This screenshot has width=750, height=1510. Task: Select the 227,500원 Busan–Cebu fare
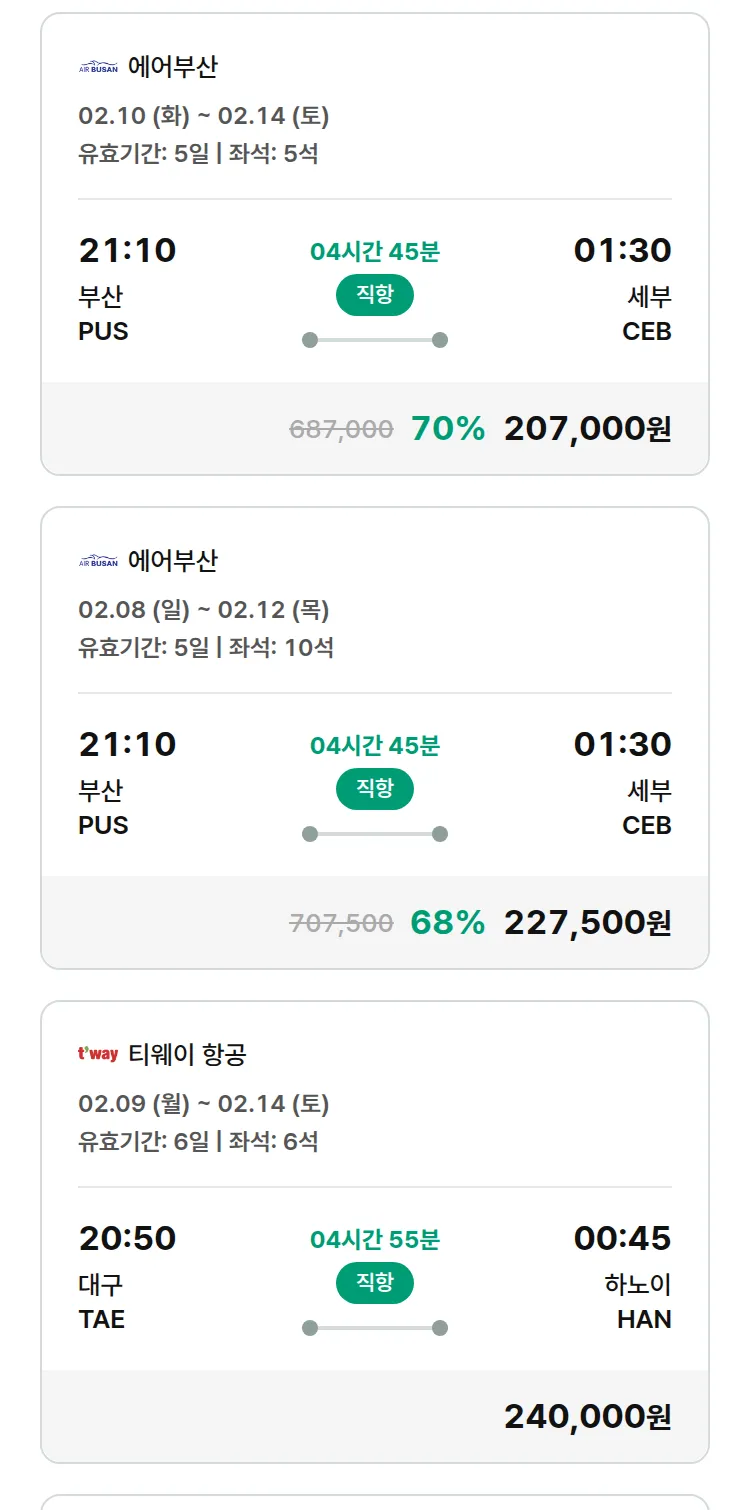click(587, 923)
